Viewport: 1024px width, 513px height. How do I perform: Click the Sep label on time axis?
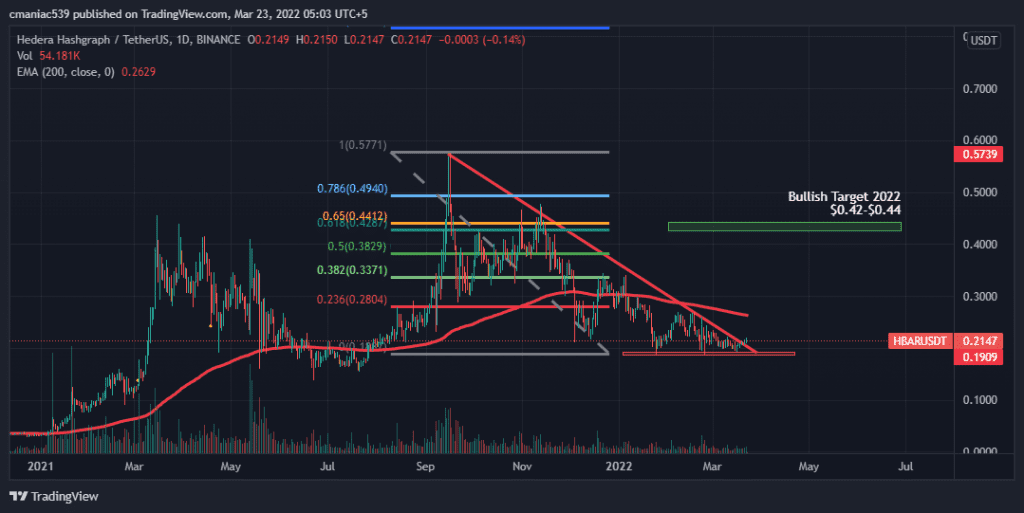coord(425,466)
